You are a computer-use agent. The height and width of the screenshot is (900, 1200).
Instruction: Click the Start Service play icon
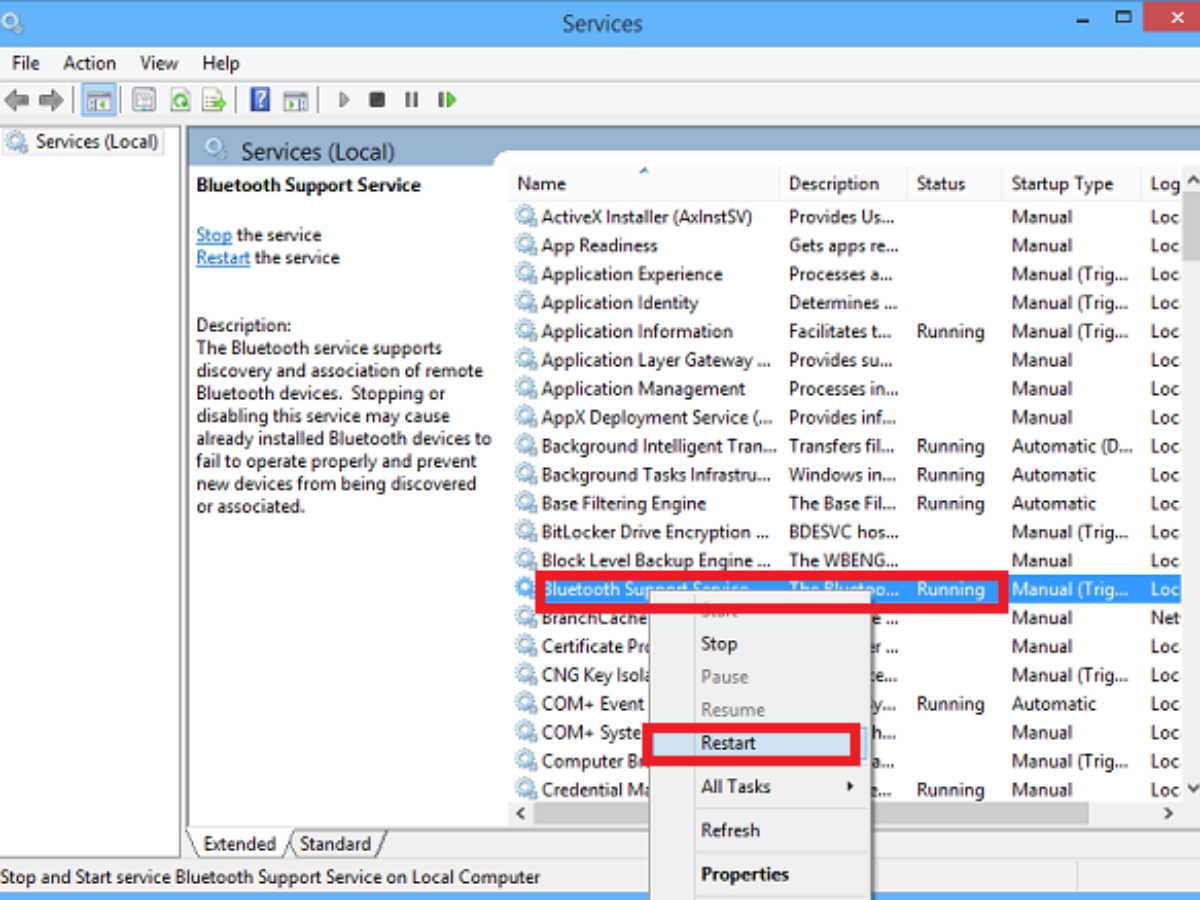point(344,100)
